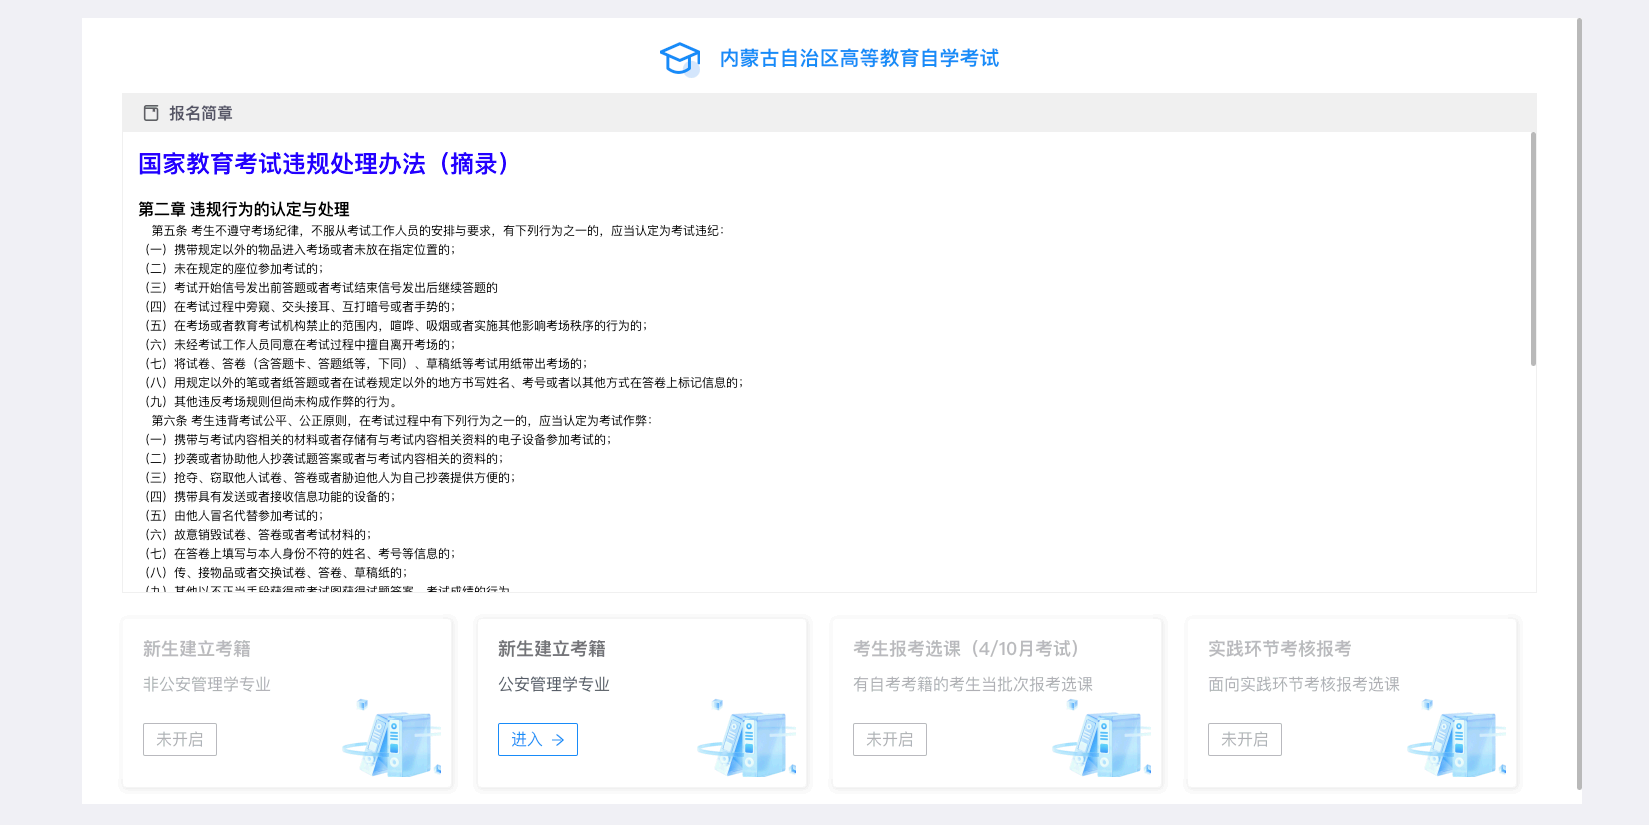This screenshot has height=825, width=1649.
Task: Click the document icon beside 报名简章
Action: [x=151, y=113]
